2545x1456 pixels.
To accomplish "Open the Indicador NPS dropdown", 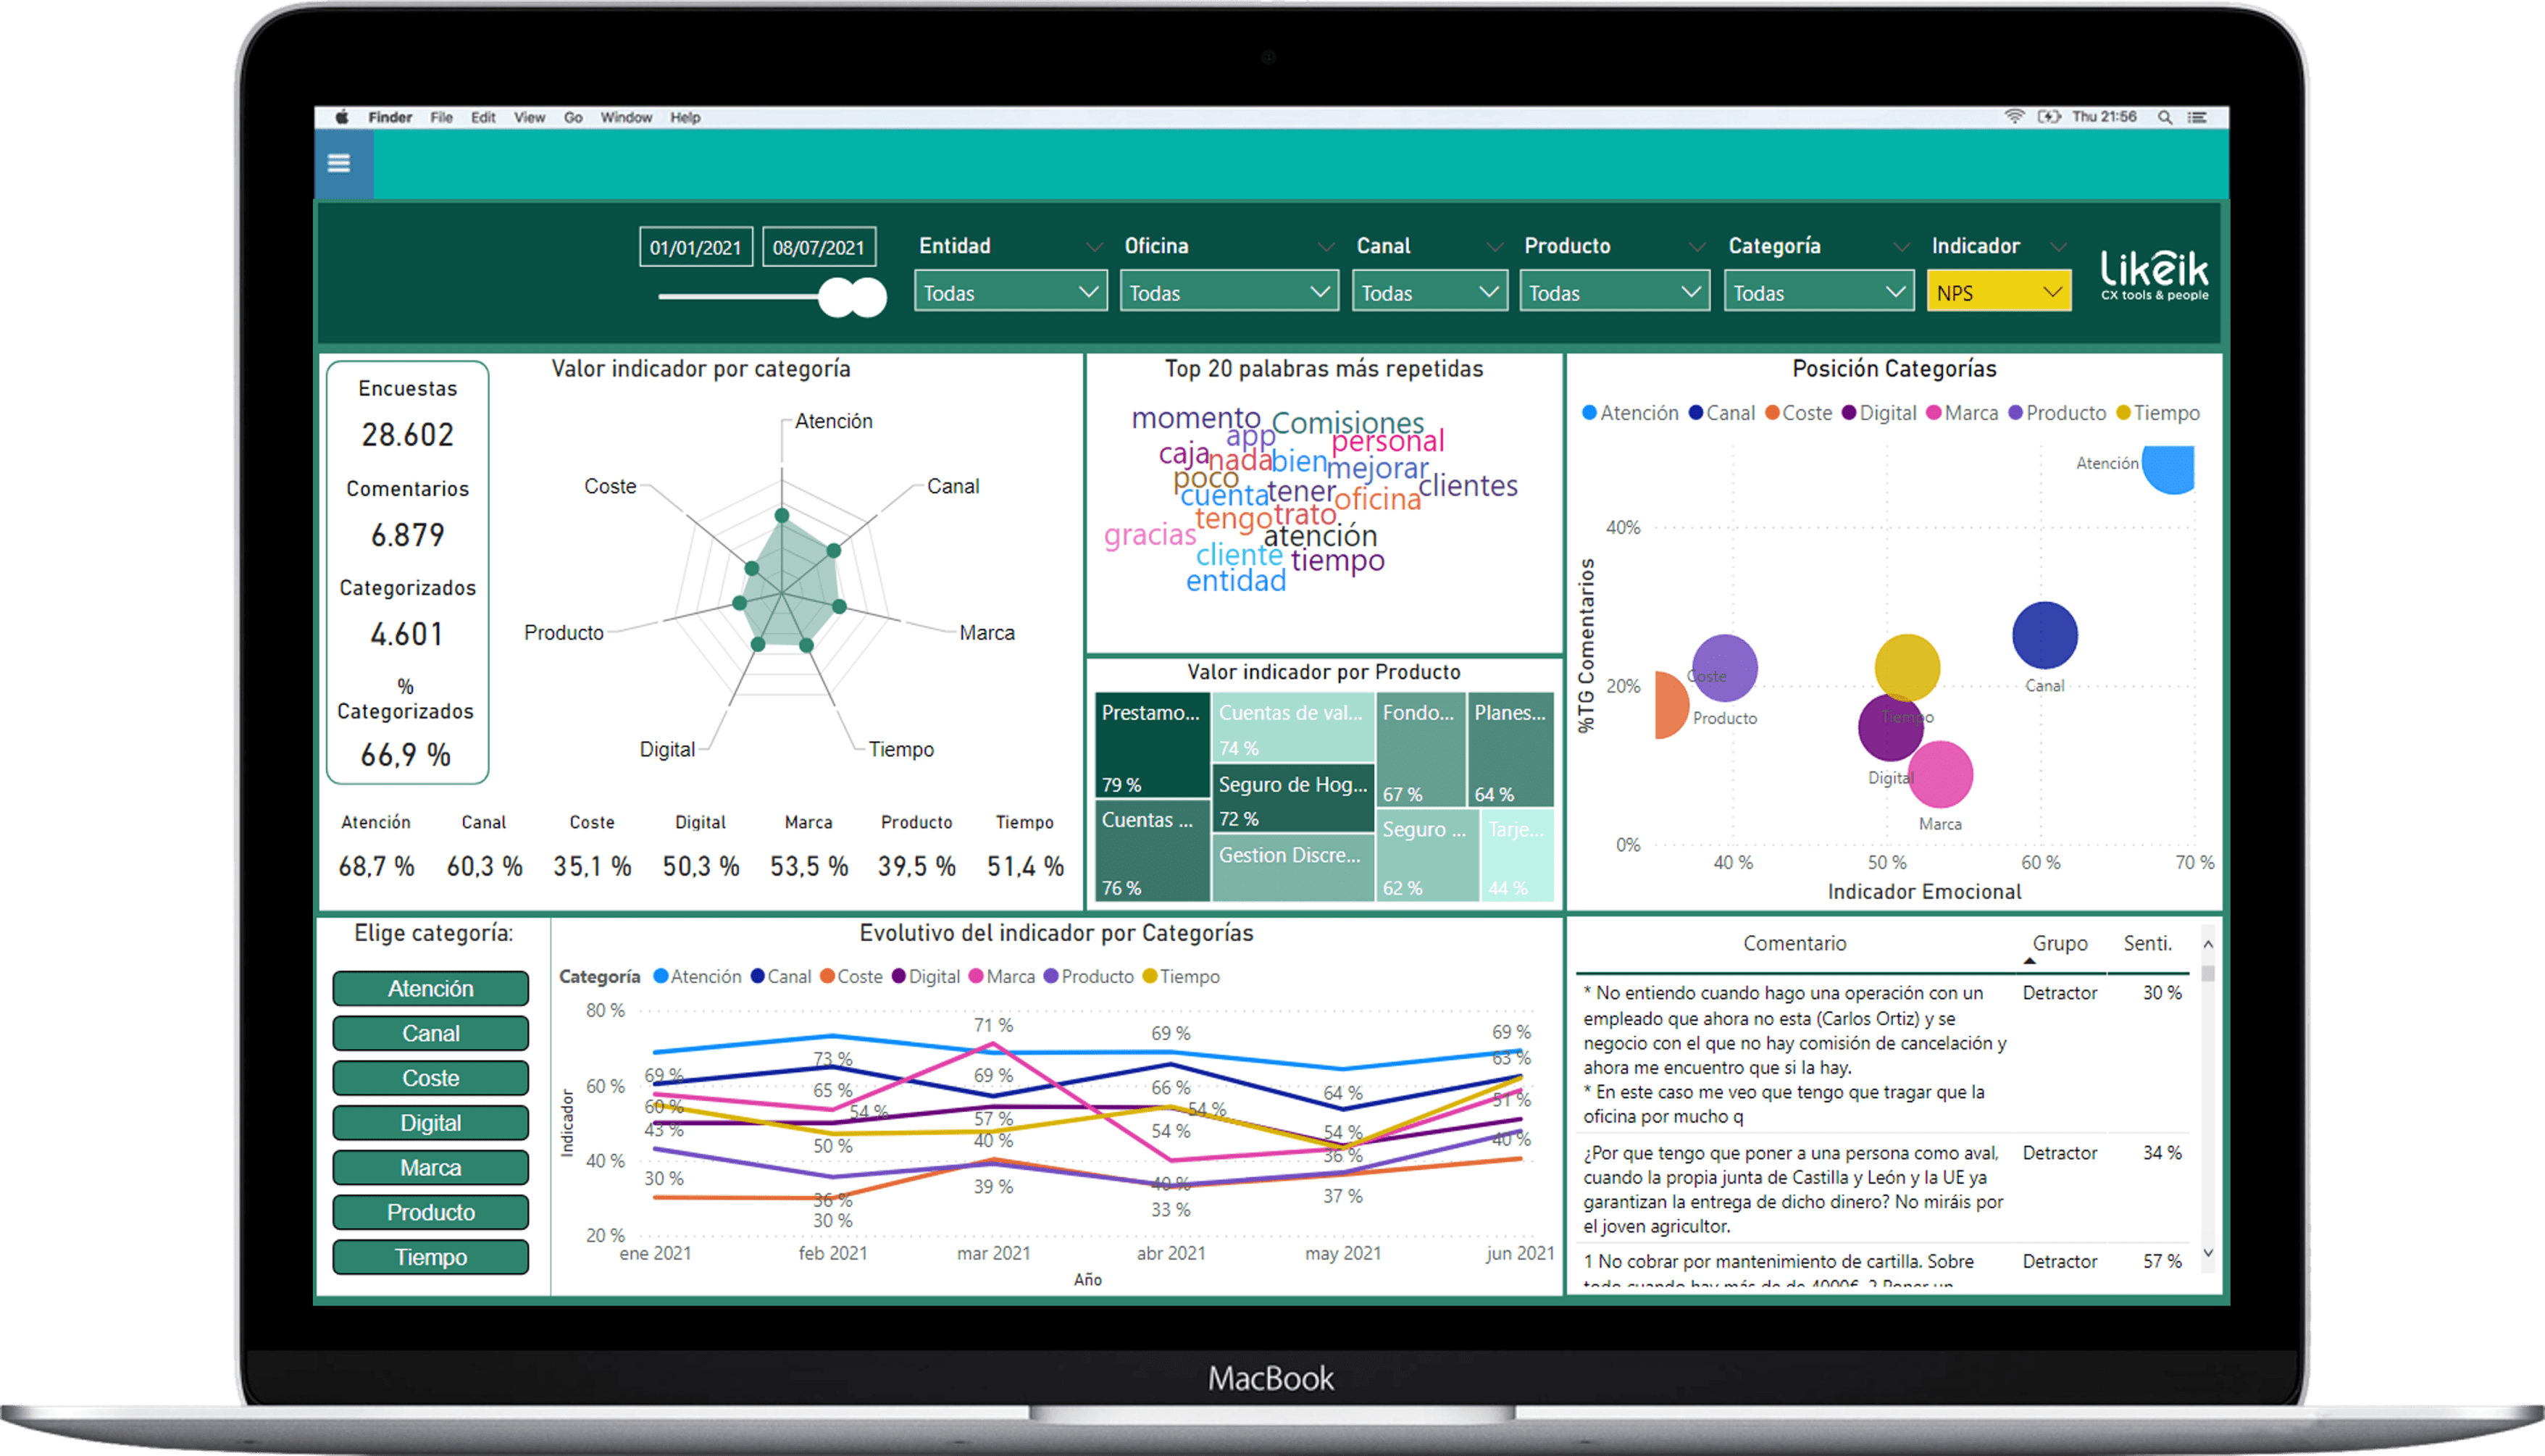I will coord(1999,292).
